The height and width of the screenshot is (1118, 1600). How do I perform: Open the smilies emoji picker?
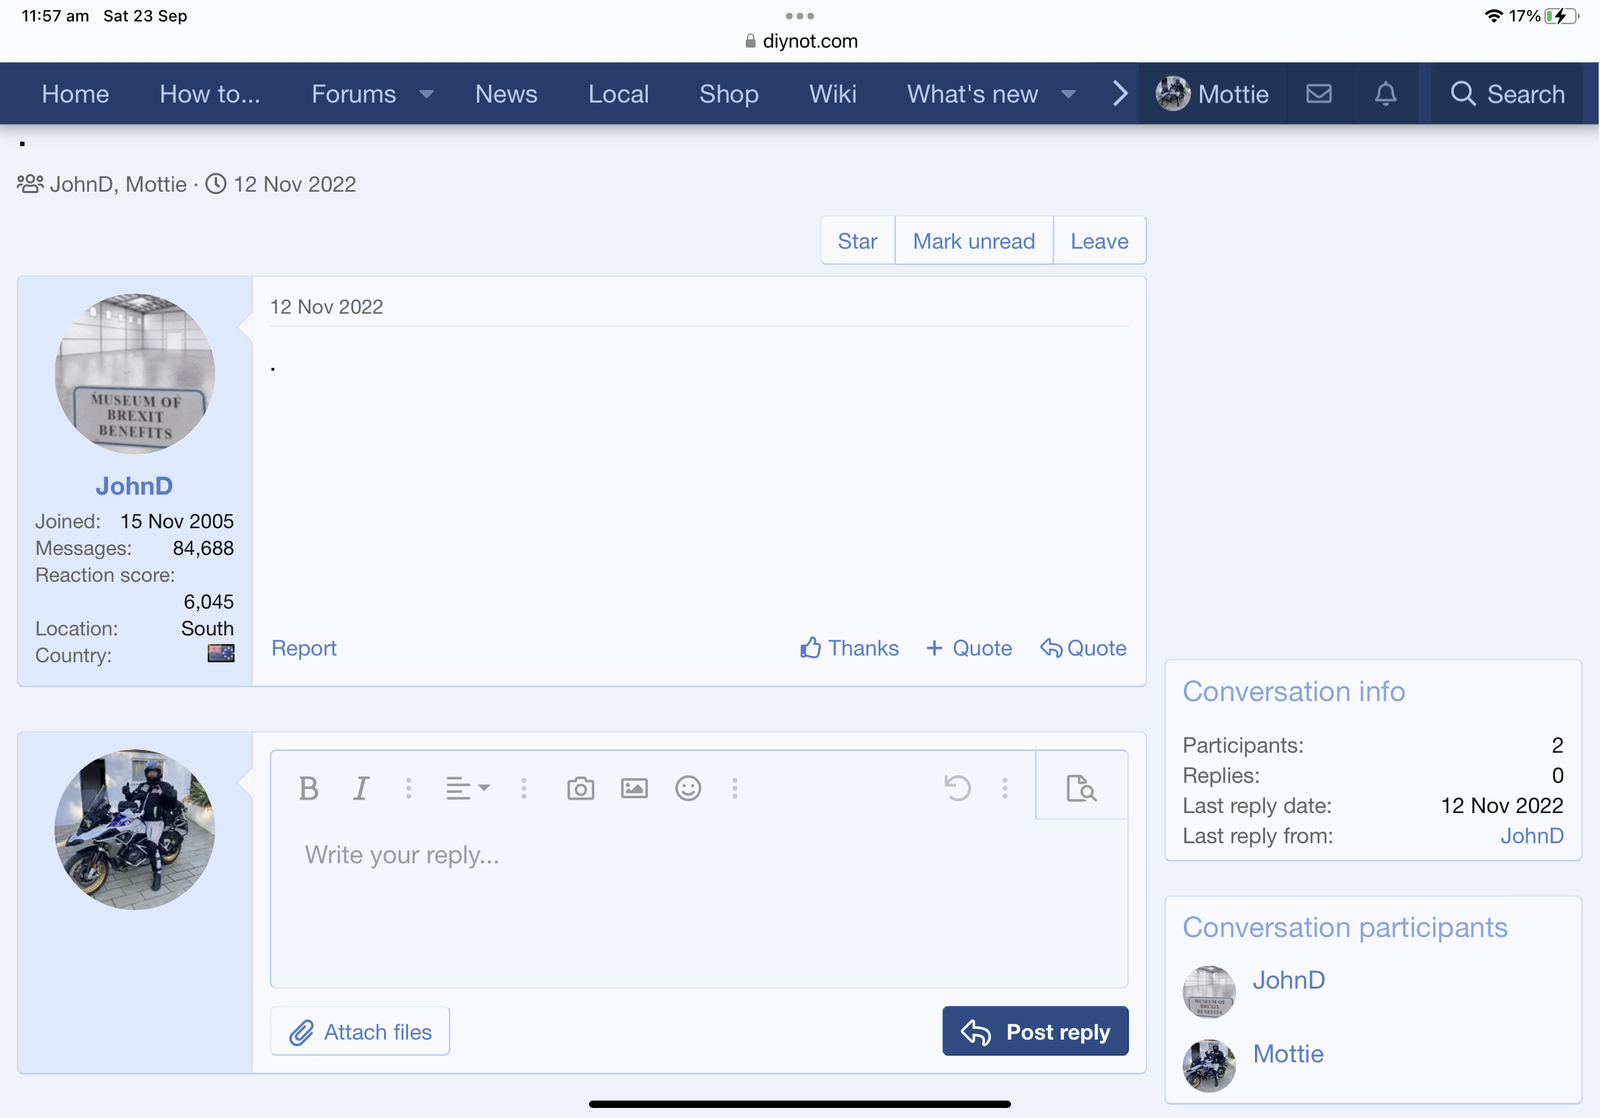pos(688,789)
